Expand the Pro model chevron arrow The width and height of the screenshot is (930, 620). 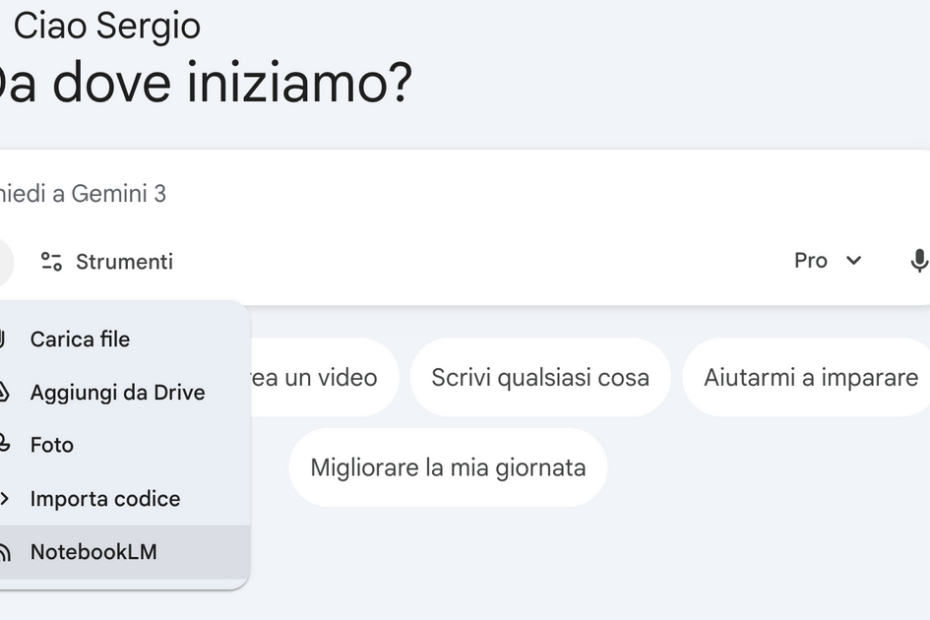click(x=853, y=261)
